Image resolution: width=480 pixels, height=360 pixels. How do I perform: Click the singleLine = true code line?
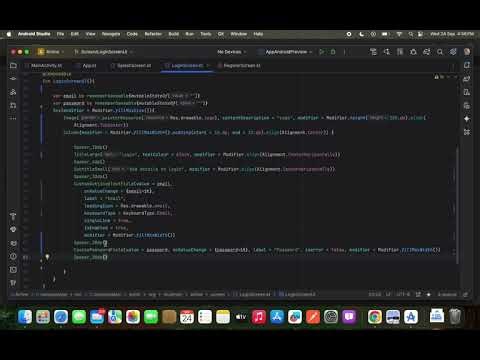click(x=108, y=220)
